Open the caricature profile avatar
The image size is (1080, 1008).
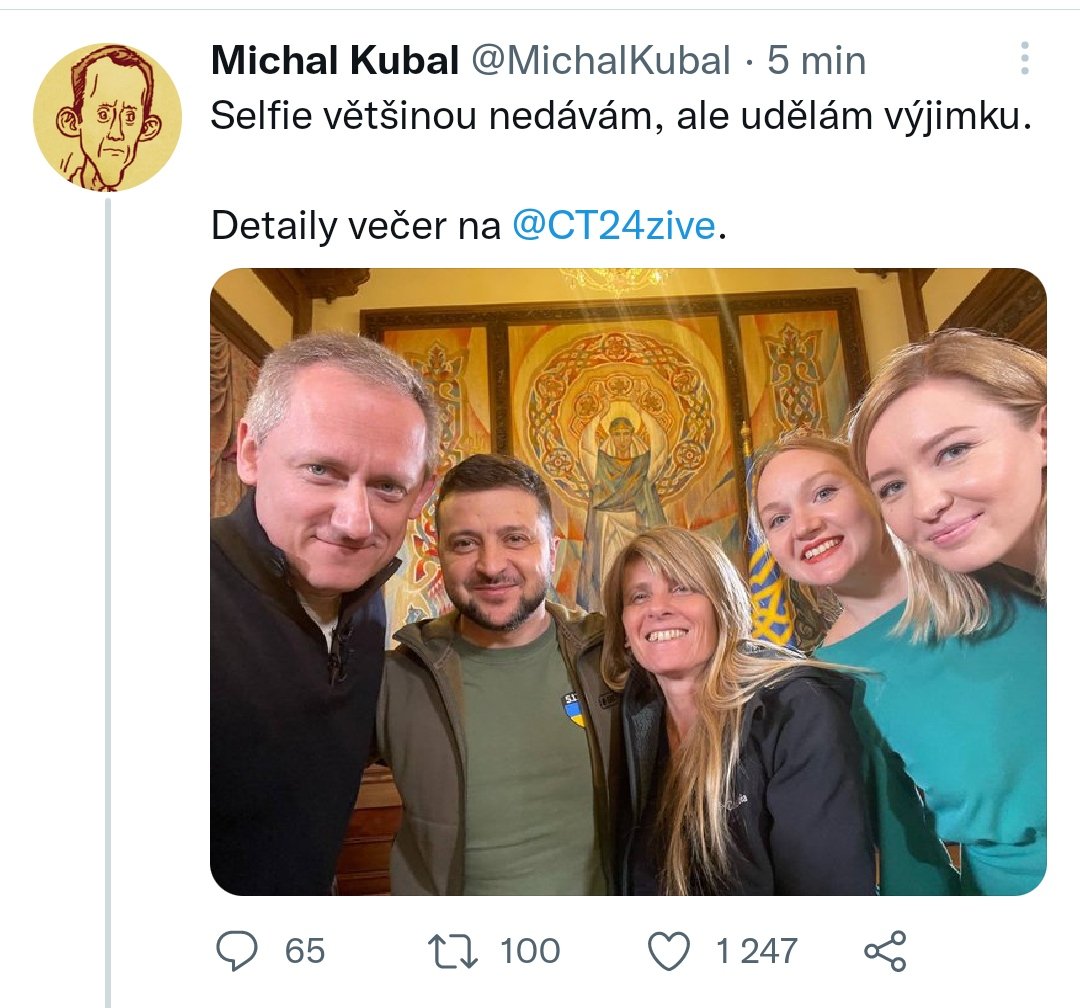pos(107,117)
